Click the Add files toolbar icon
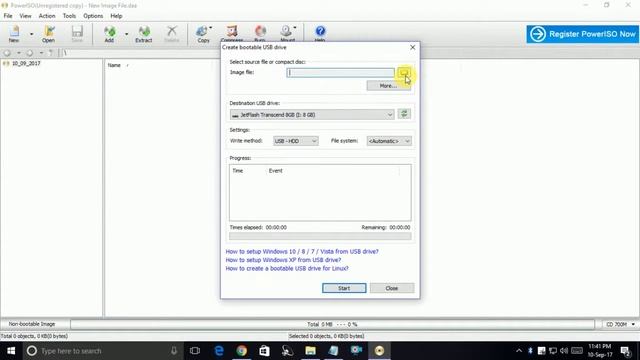Image resolution: width=640 pixels, height=360 pixels. coord(109,34)
